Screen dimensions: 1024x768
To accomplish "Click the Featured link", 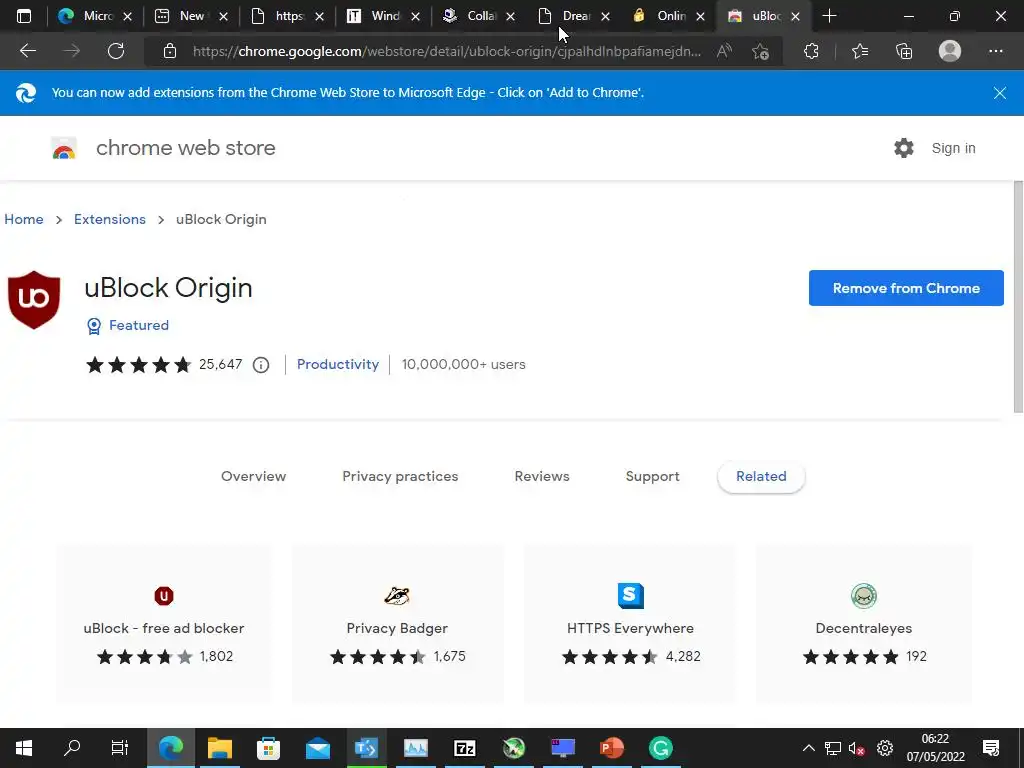I will (138, 325).
